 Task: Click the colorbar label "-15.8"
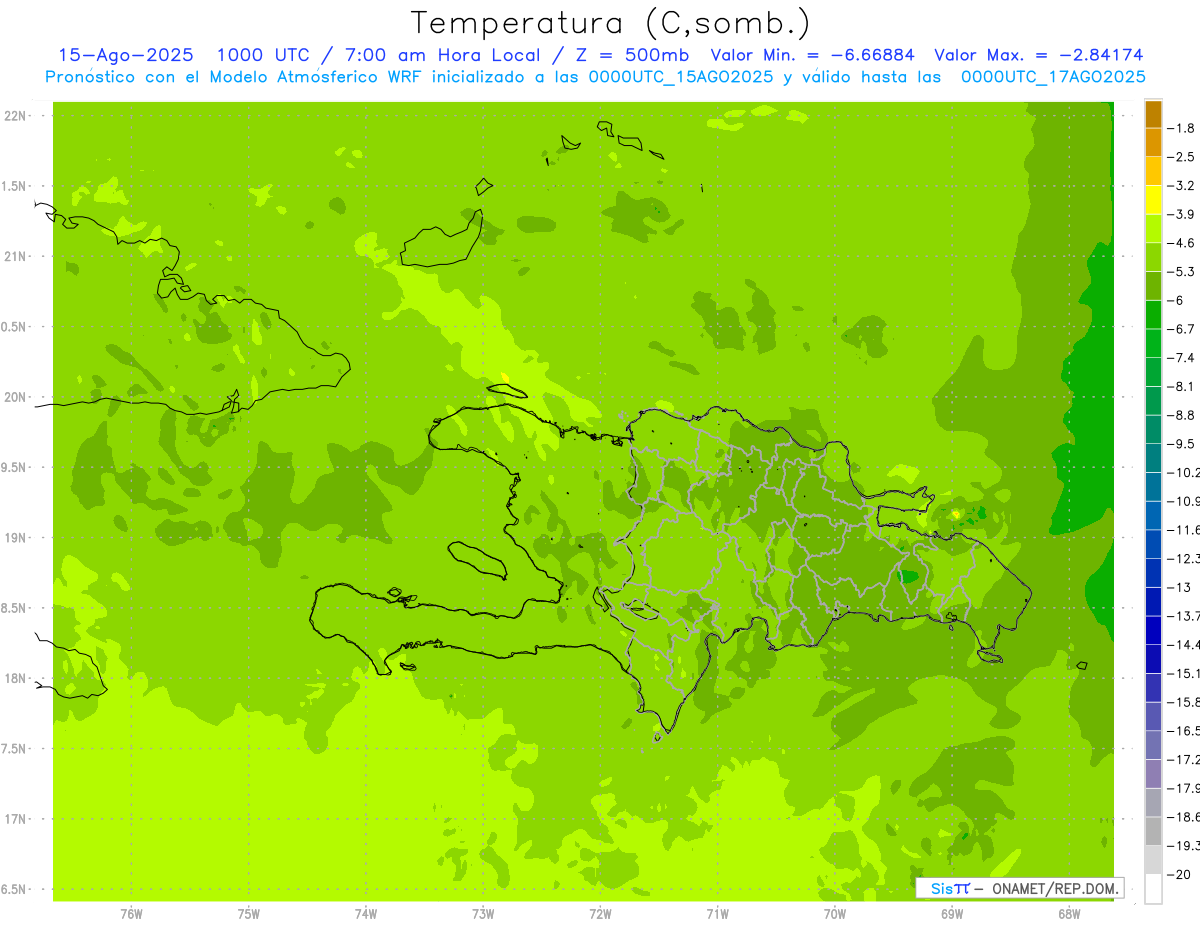1183,702
